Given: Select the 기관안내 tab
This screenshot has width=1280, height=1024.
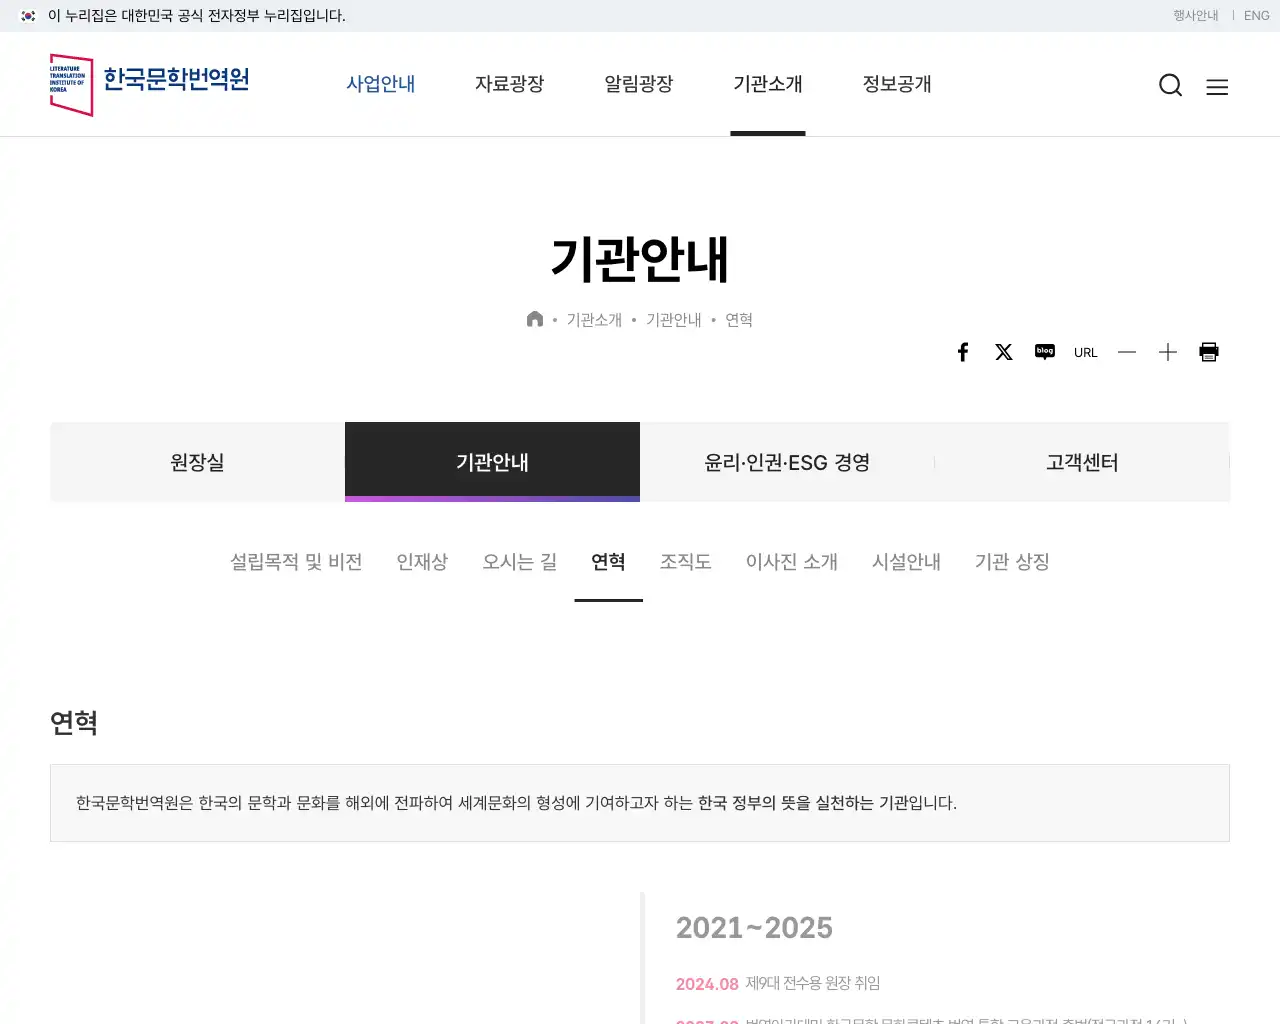Looking at the screenshot, I should coord(492,462).
